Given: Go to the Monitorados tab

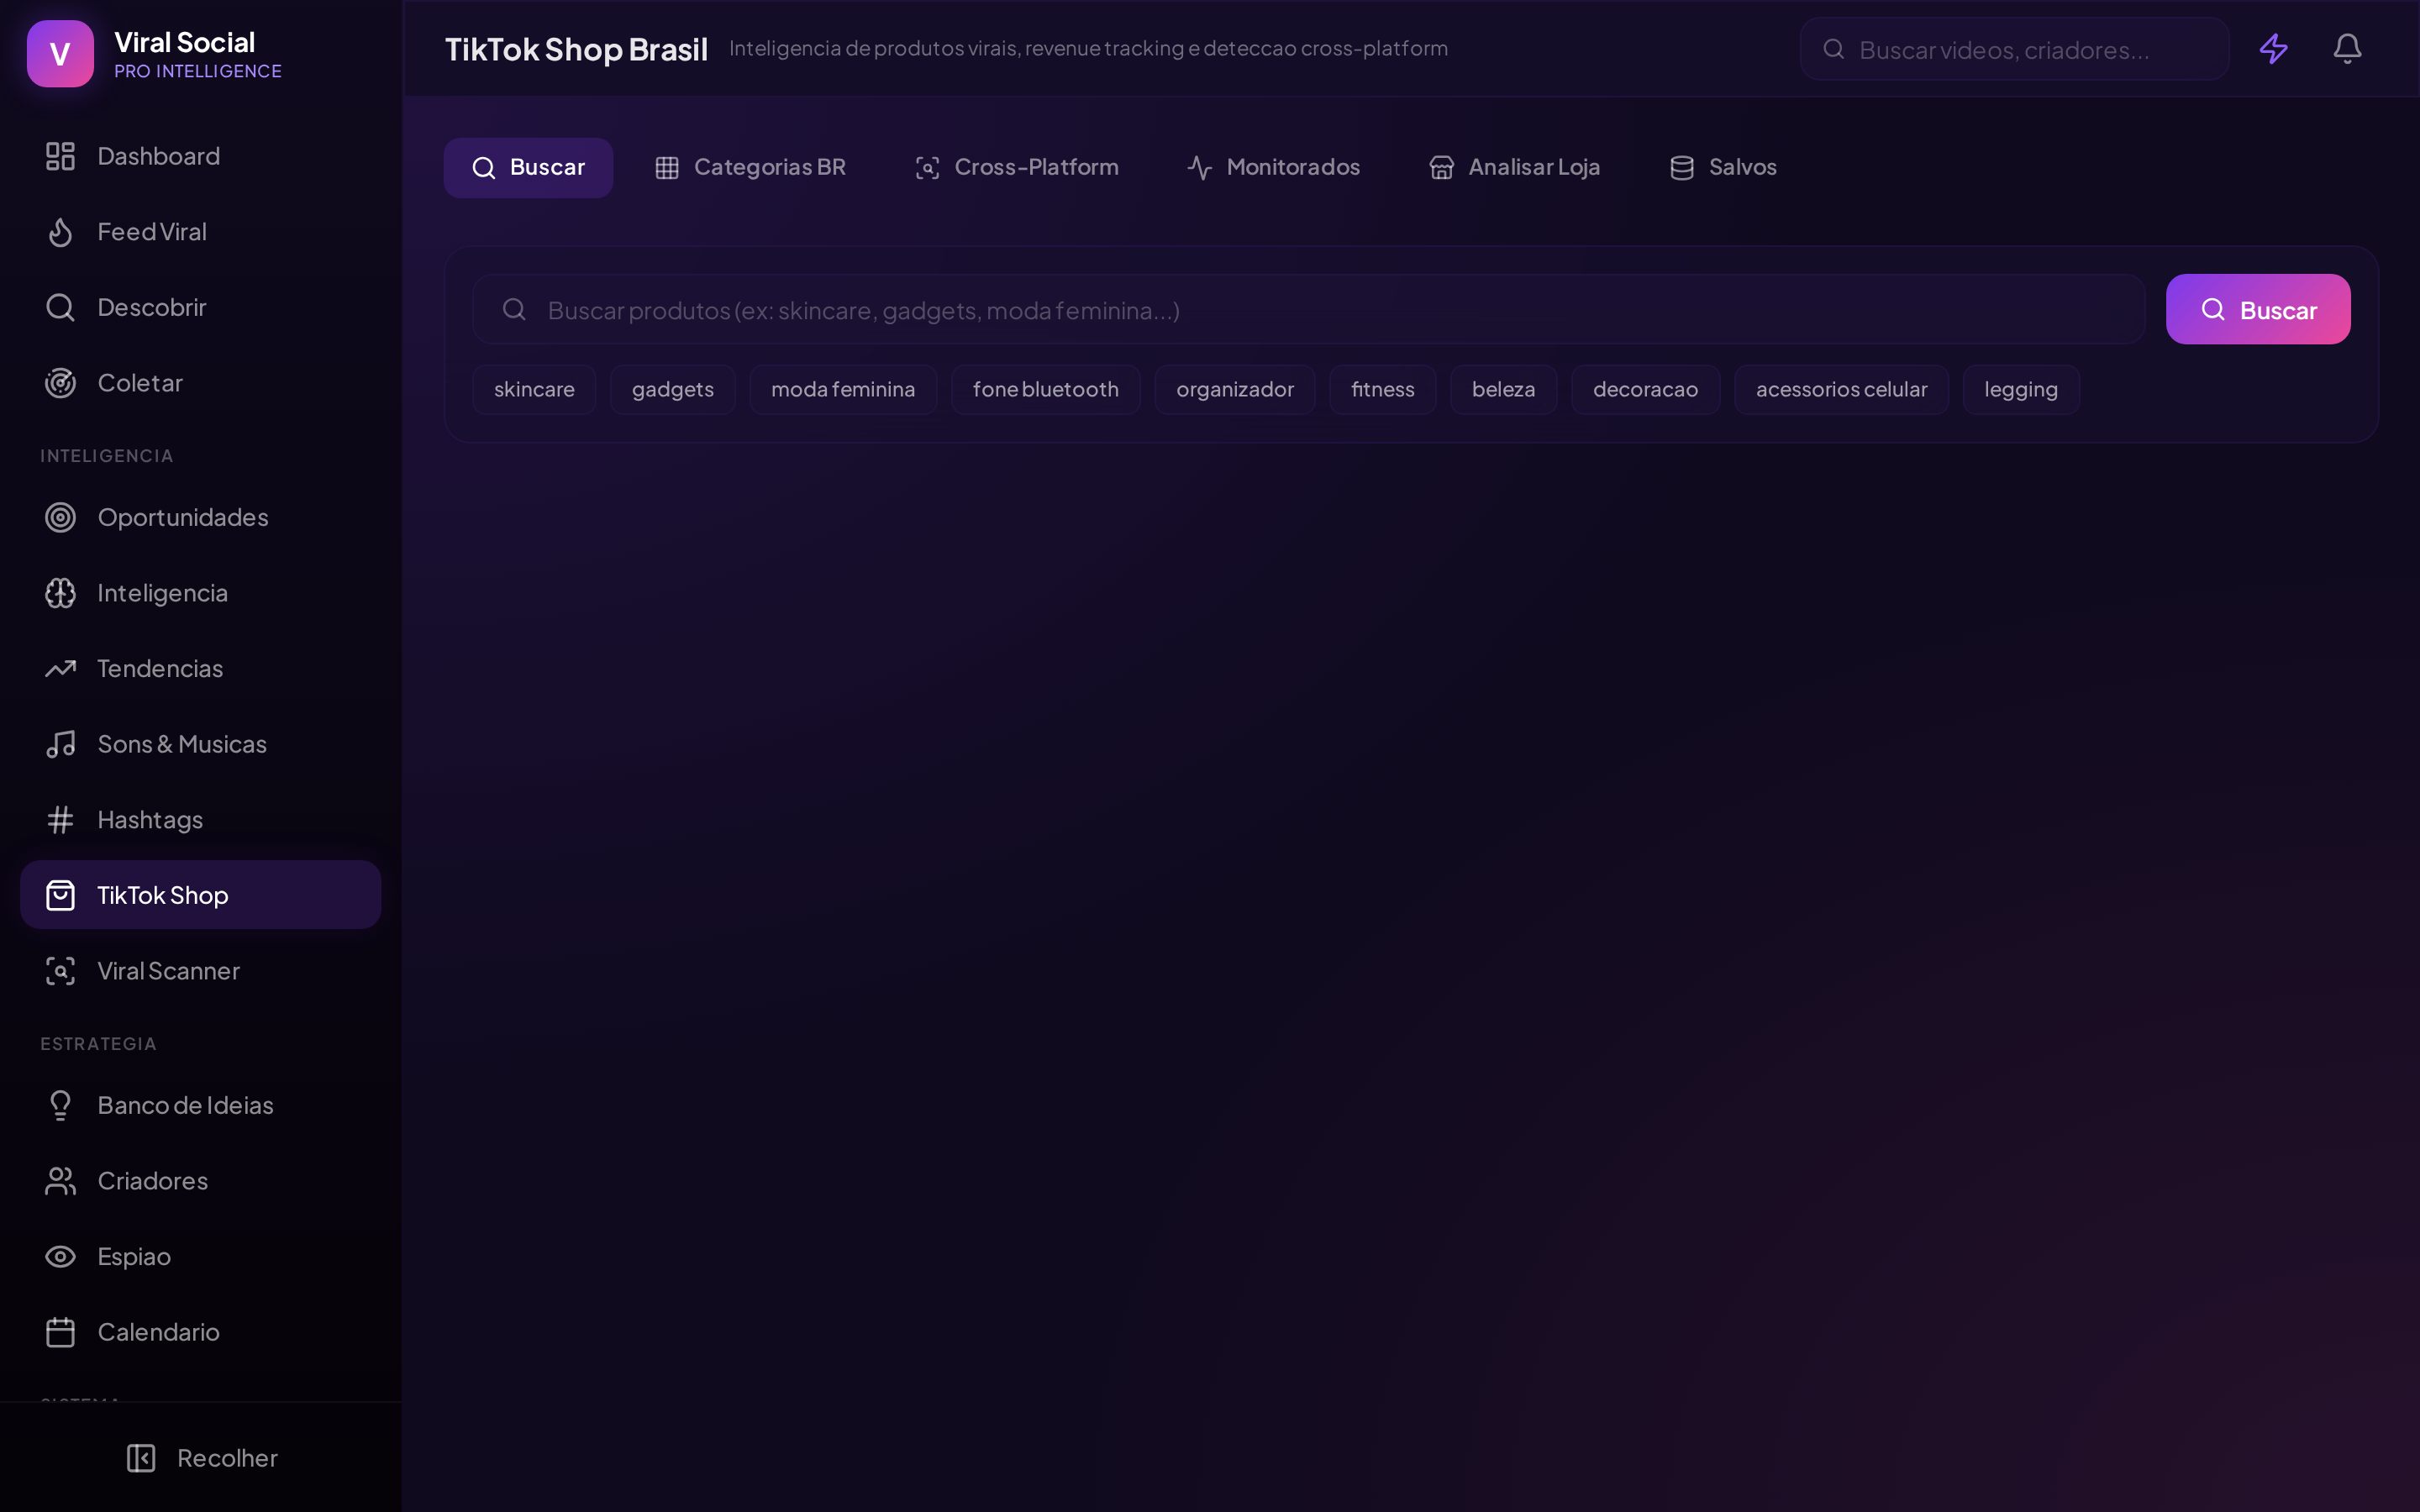Looking at the screenshot, I should tap(1273, 167).
